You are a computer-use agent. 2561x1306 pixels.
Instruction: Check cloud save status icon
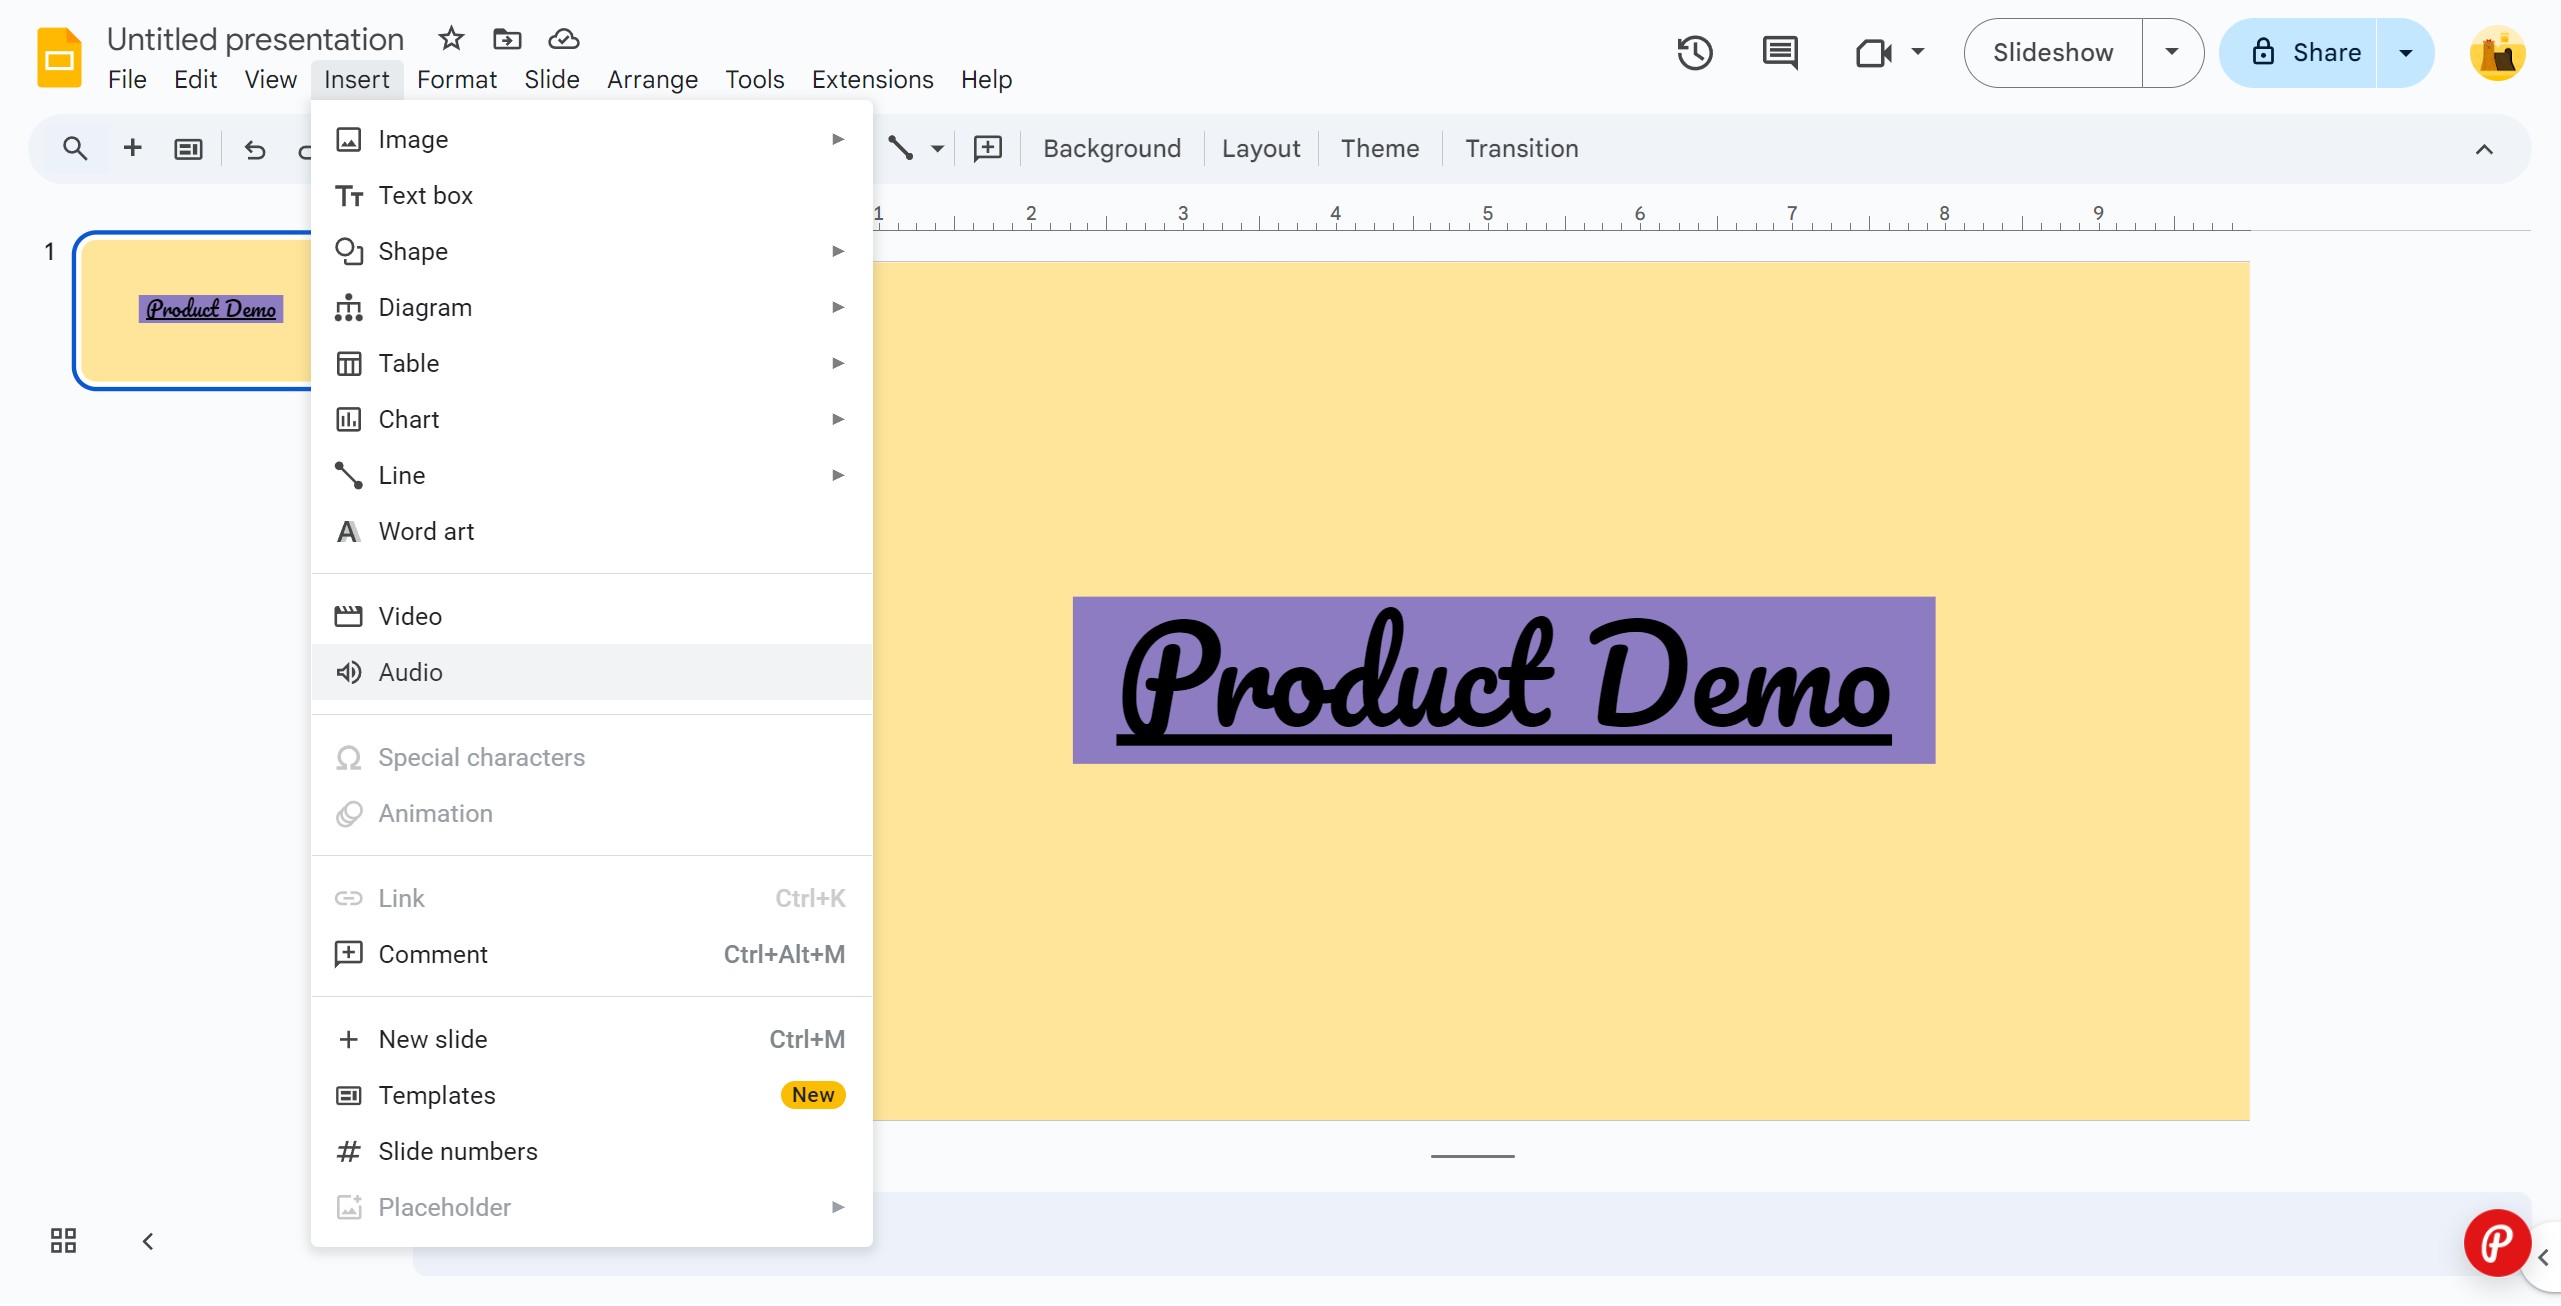(x=564, y=39)
